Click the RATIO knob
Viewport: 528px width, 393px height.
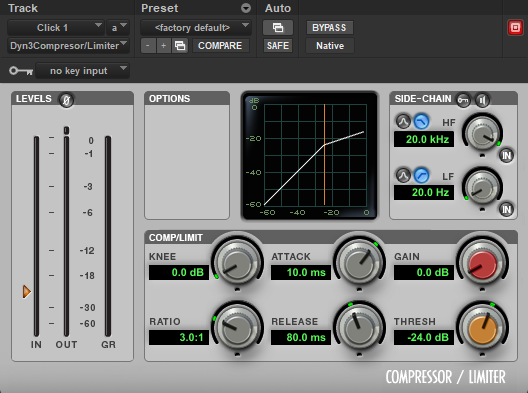[x=237, y=328]
